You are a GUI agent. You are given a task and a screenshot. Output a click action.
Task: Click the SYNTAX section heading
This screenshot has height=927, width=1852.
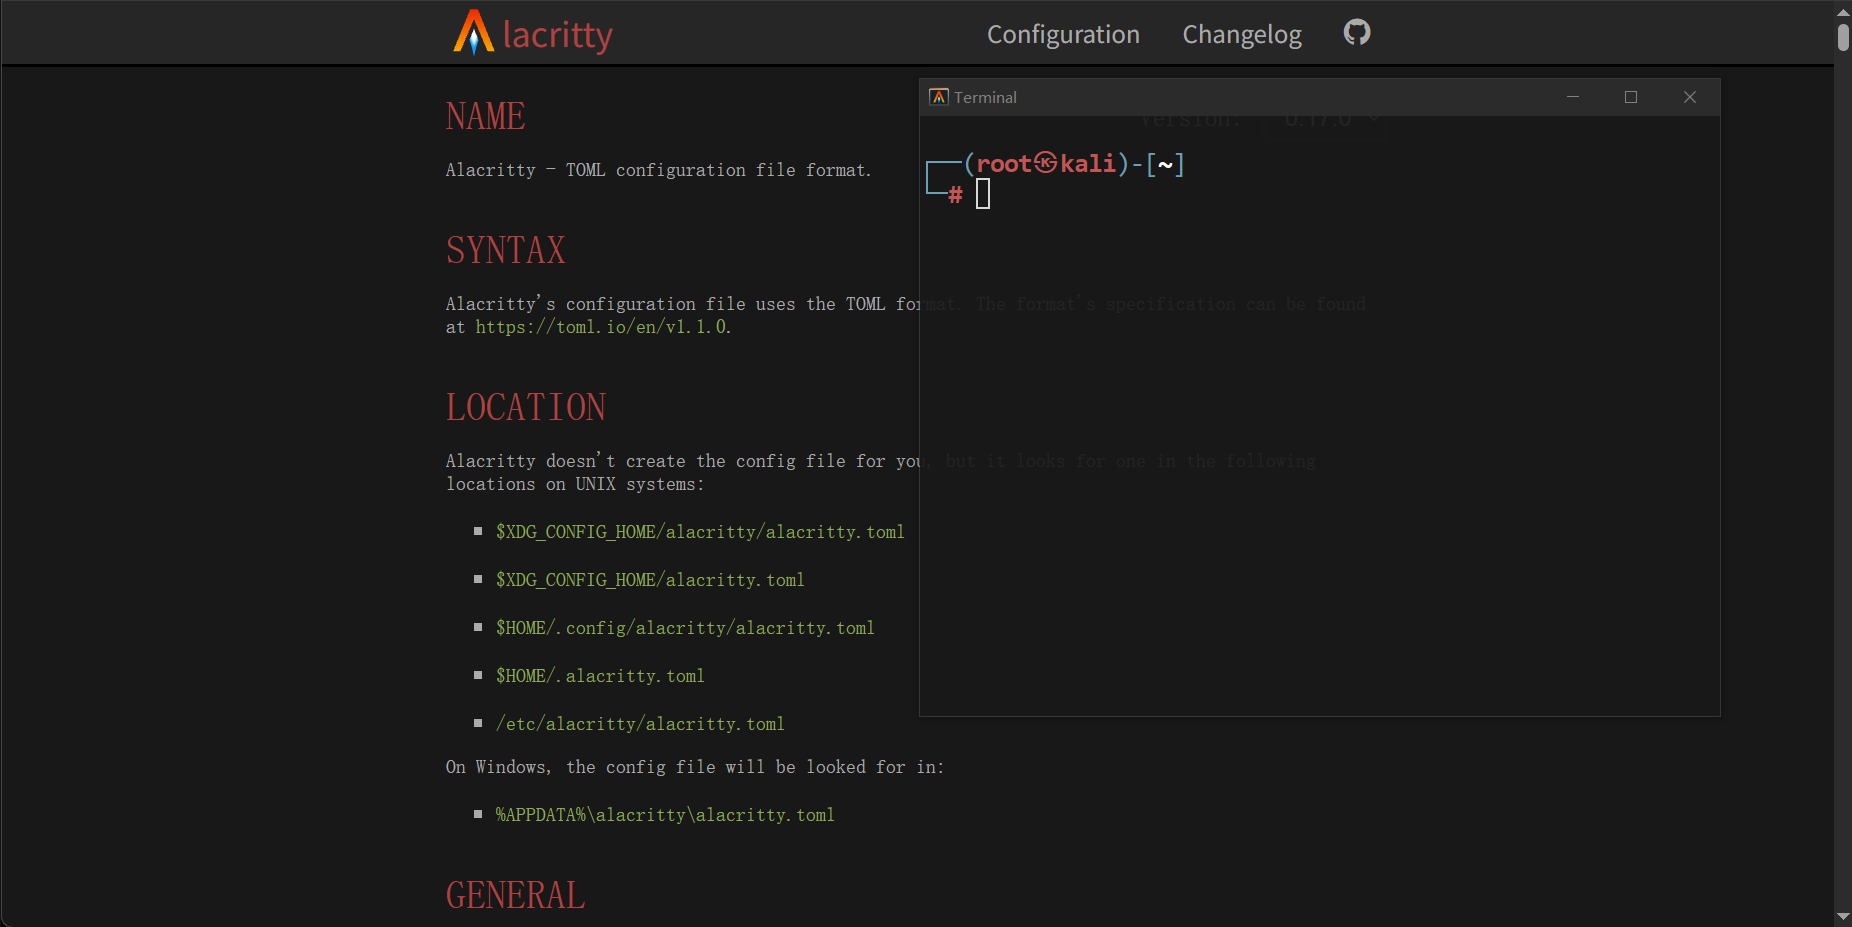point(505,250)
